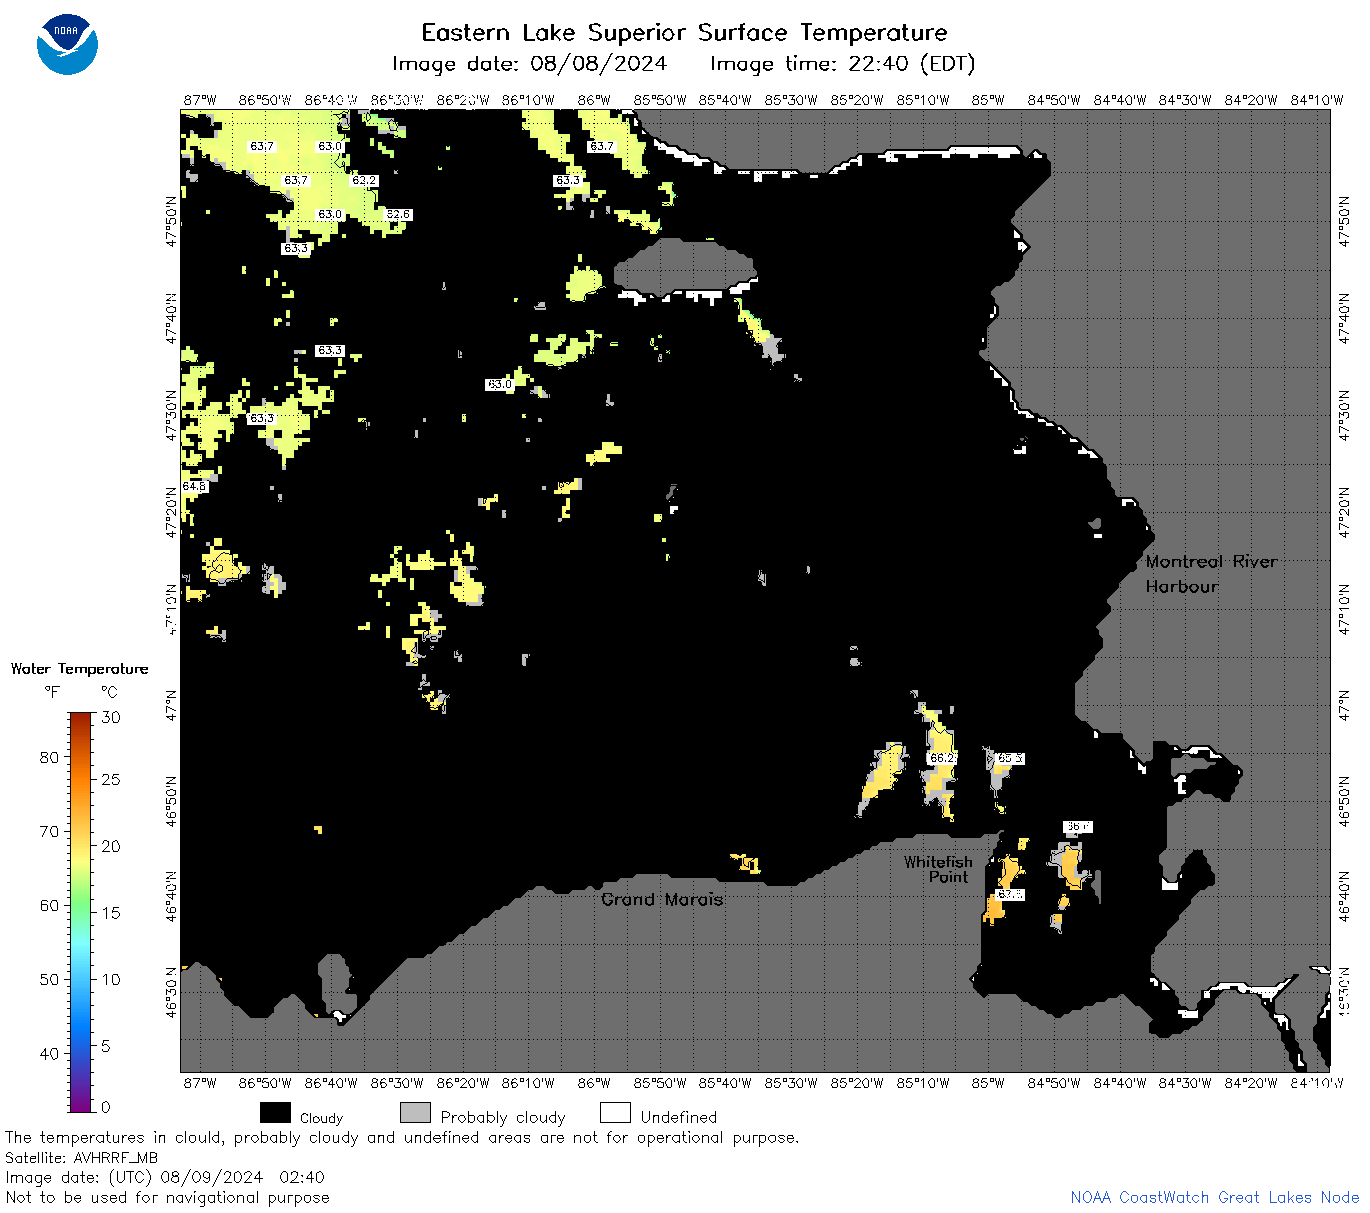Image resolution: width=1370 pixels, height=1213 pixels.
Task: Click the 30 tick on the Celsius scale
Action: [x=111, y=717]
